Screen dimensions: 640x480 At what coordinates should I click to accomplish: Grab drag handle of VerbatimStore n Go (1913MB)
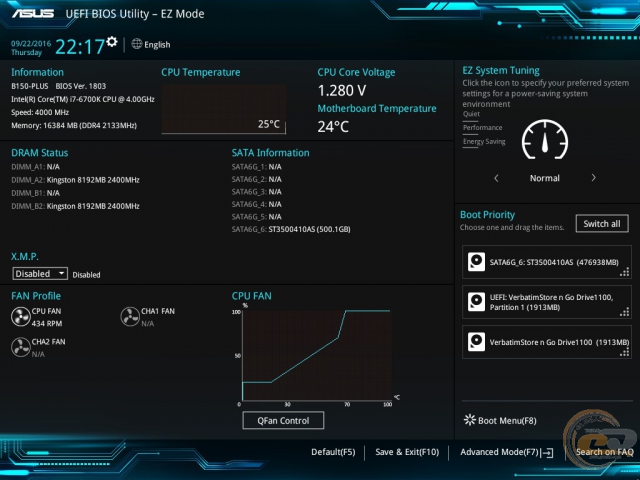coord(624,352)
